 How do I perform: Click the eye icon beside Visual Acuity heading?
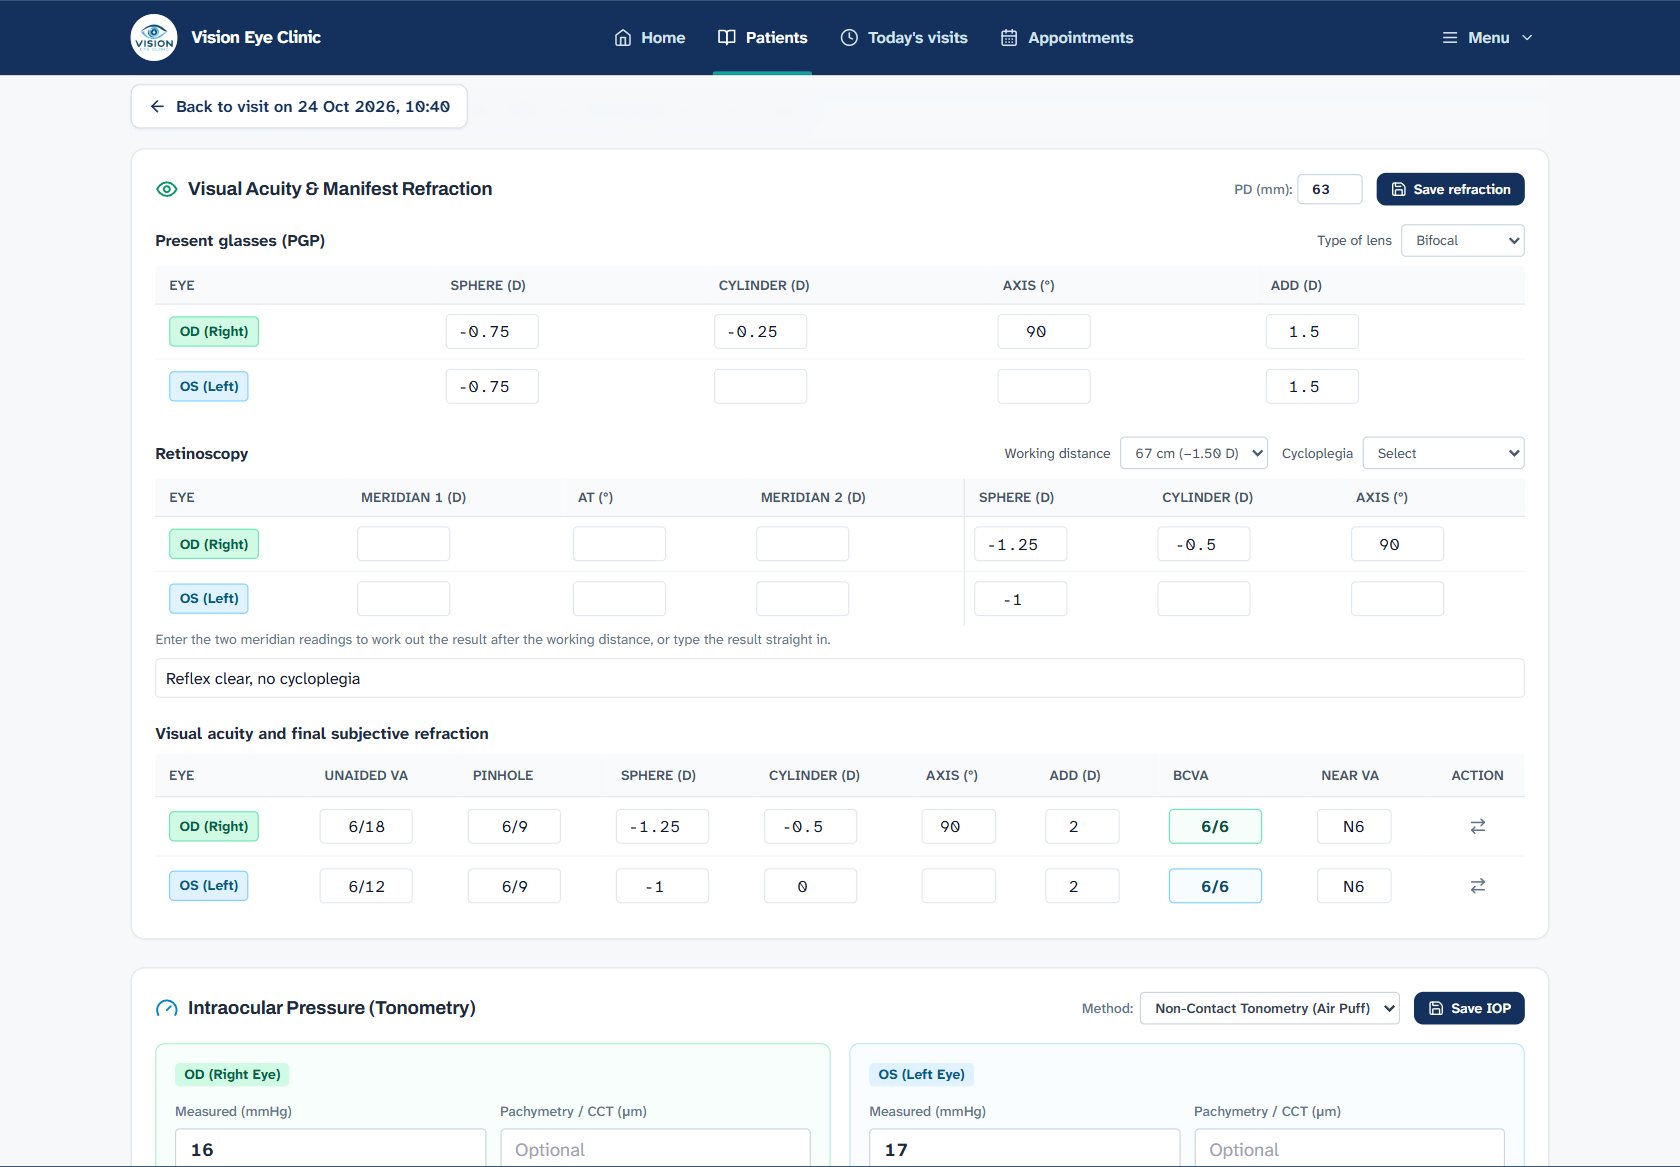(167, 189)
